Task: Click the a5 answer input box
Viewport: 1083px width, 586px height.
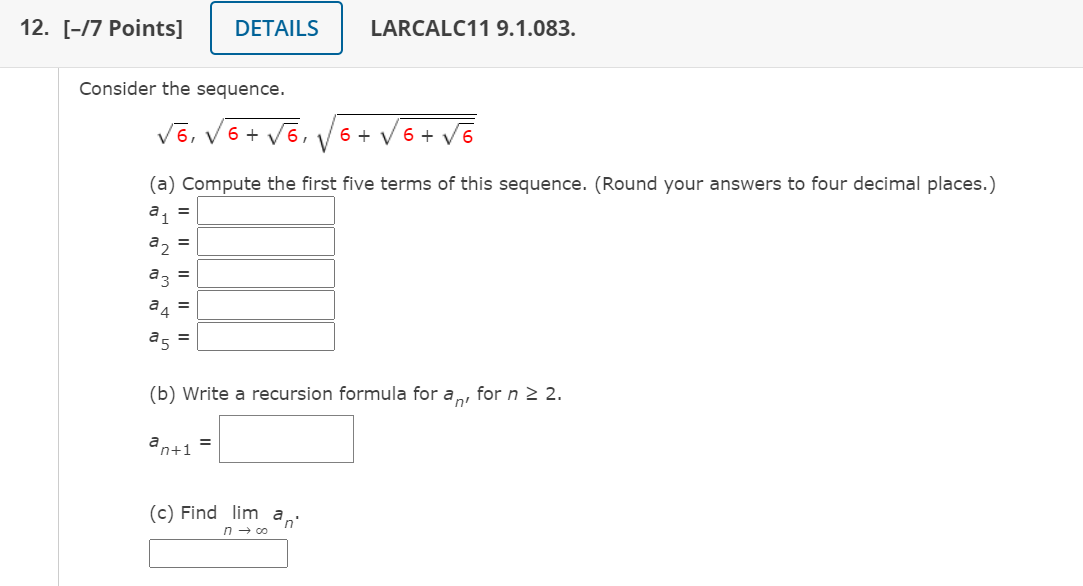Action: click(265, 336)
